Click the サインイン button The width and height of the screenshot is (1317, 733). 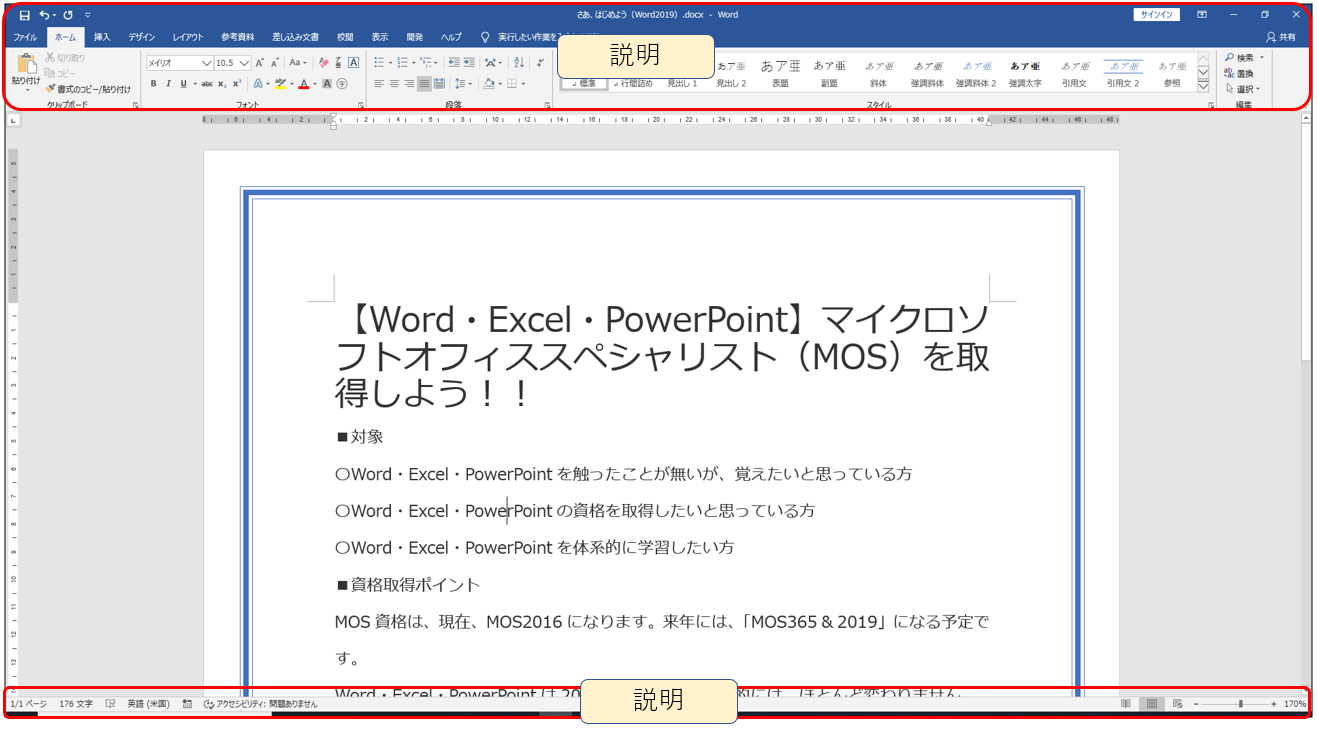1157,15
